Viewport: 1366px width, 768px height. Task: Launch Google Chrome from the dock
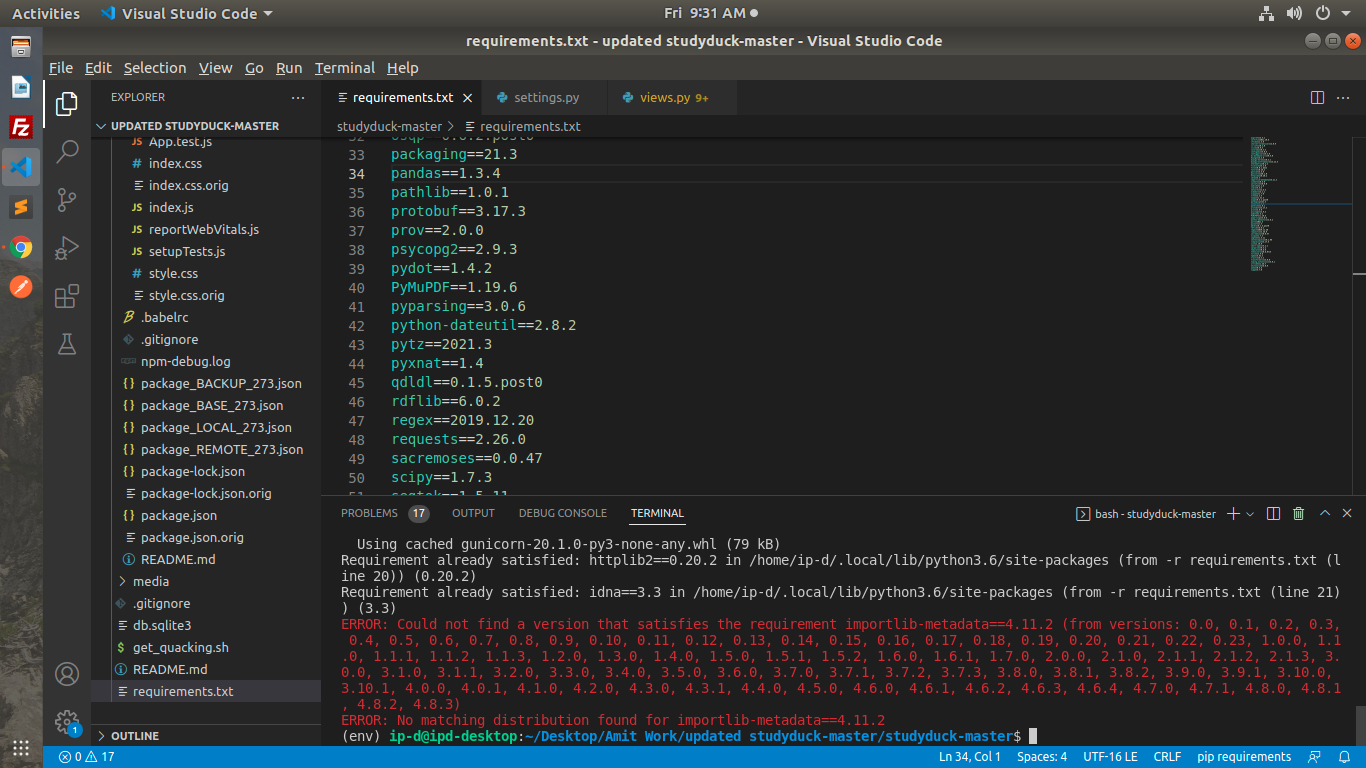click(21, 247)
